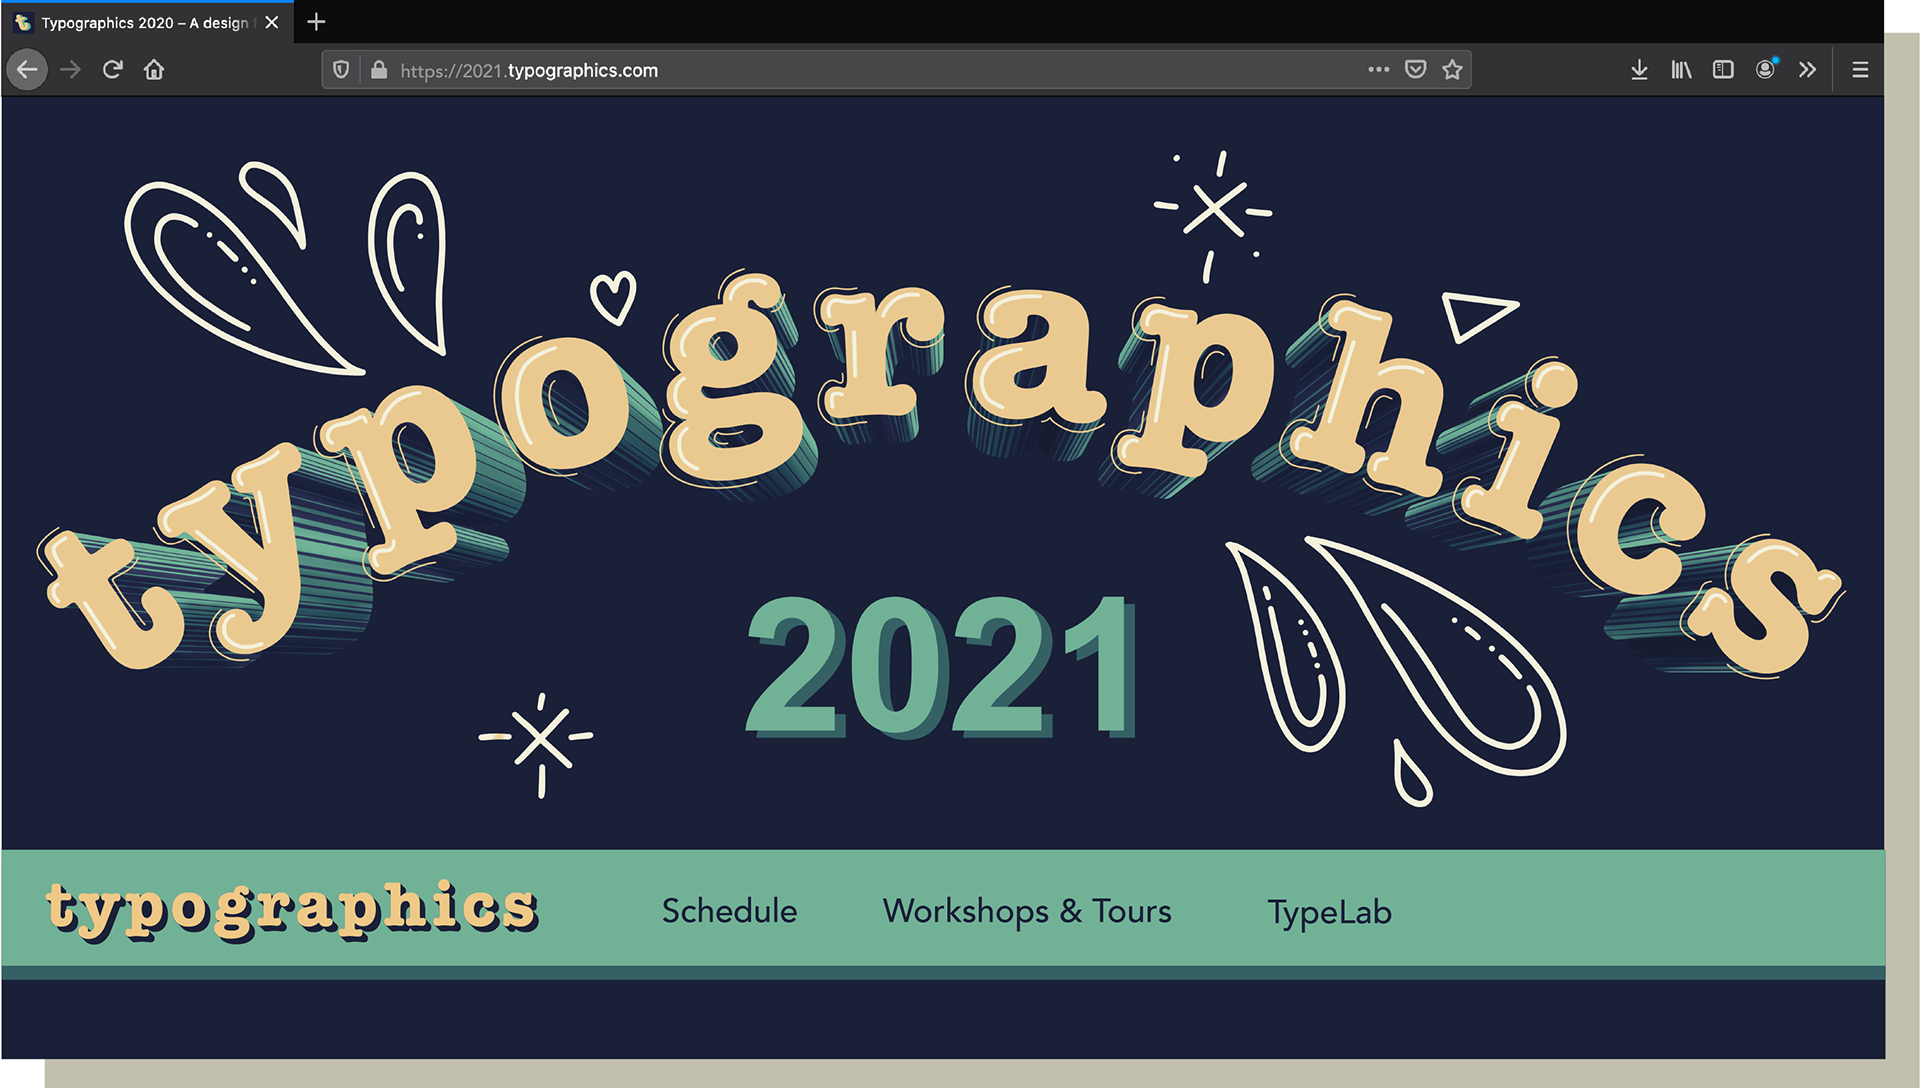
Task: Select the Typographics 2020 browser tab
Action: [140, 22]
